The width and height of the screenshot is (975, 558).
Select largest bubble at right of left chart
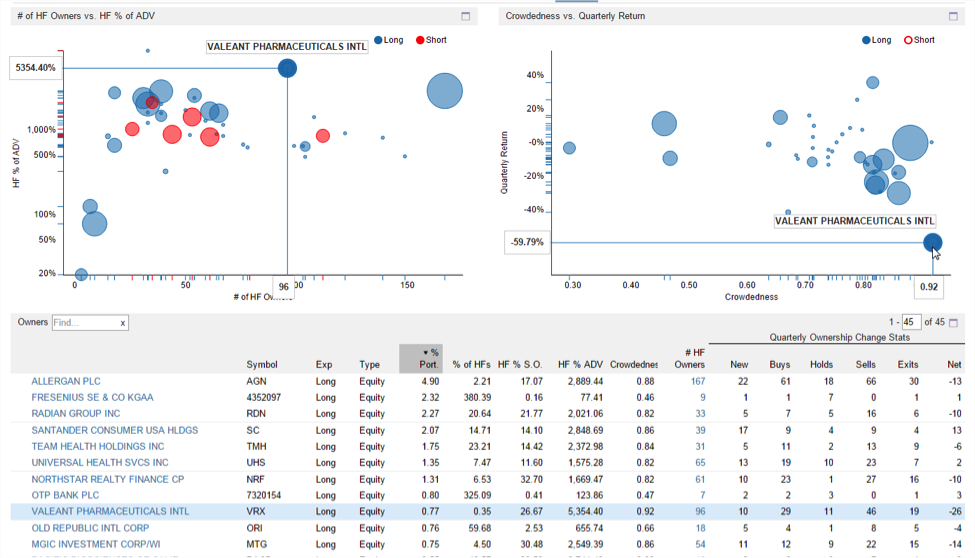pos(445,91)
